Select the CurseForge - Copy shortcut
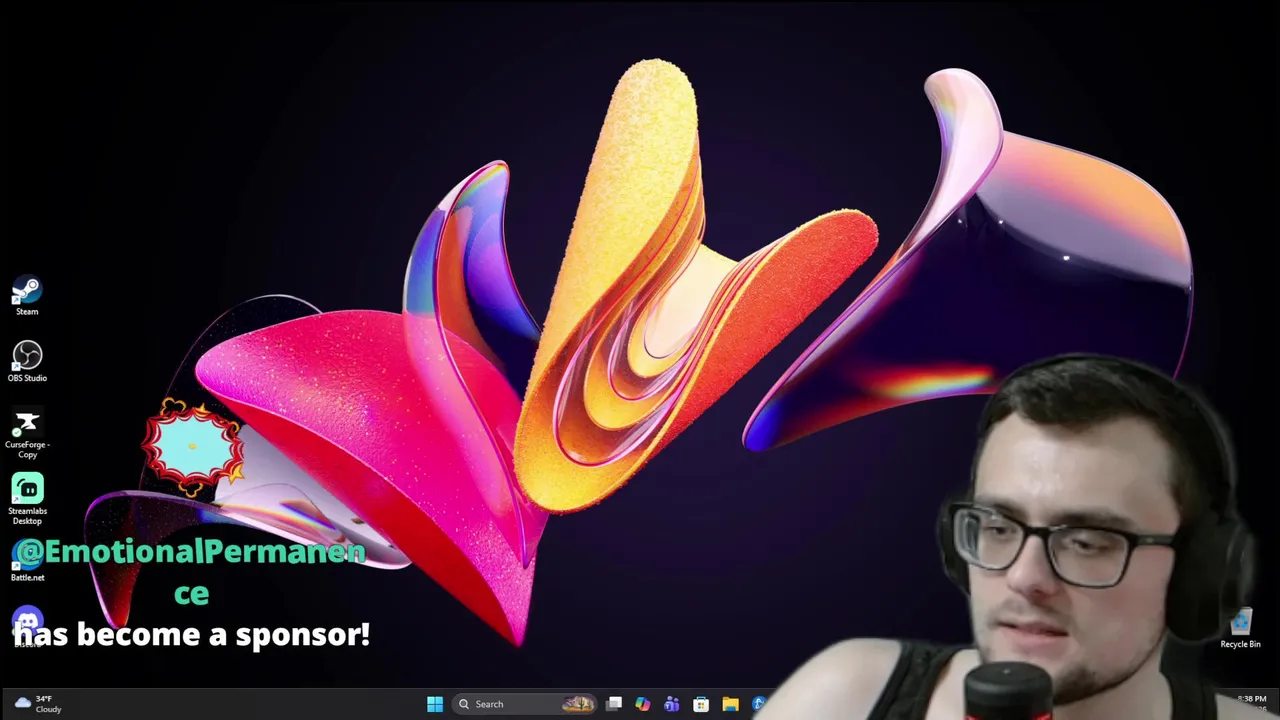Image resolution: width=1280 pixels, height=720 pixels. [27, 434]
